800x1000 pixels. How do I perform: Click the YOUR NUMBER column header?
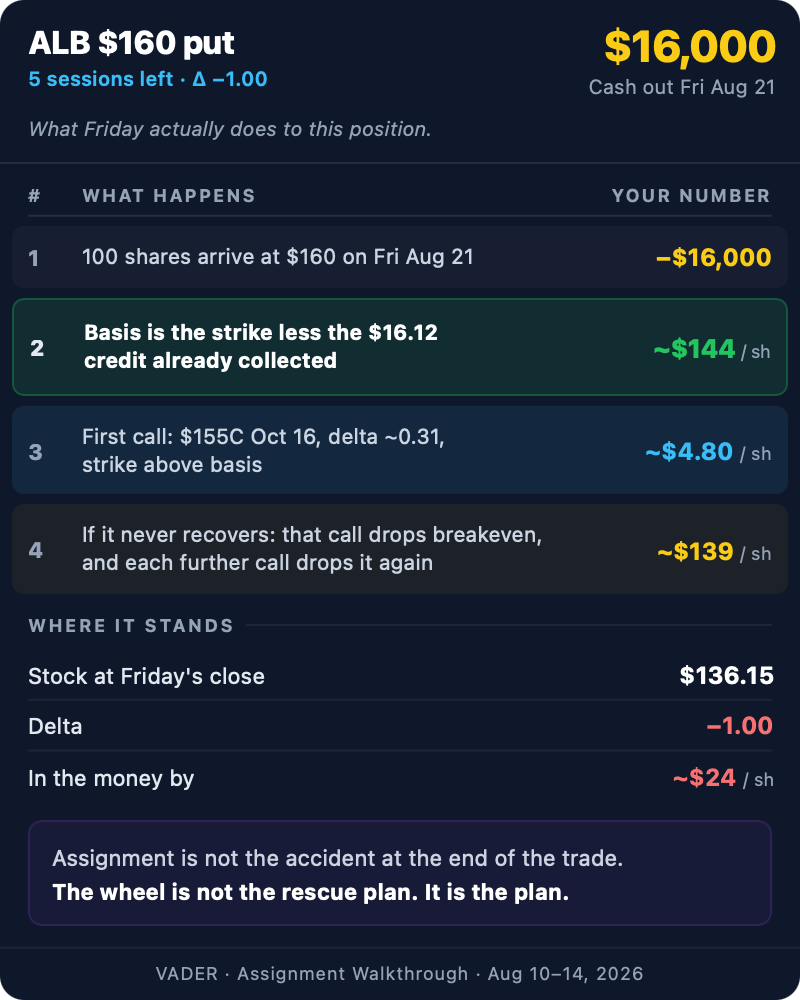click(691, 196)
